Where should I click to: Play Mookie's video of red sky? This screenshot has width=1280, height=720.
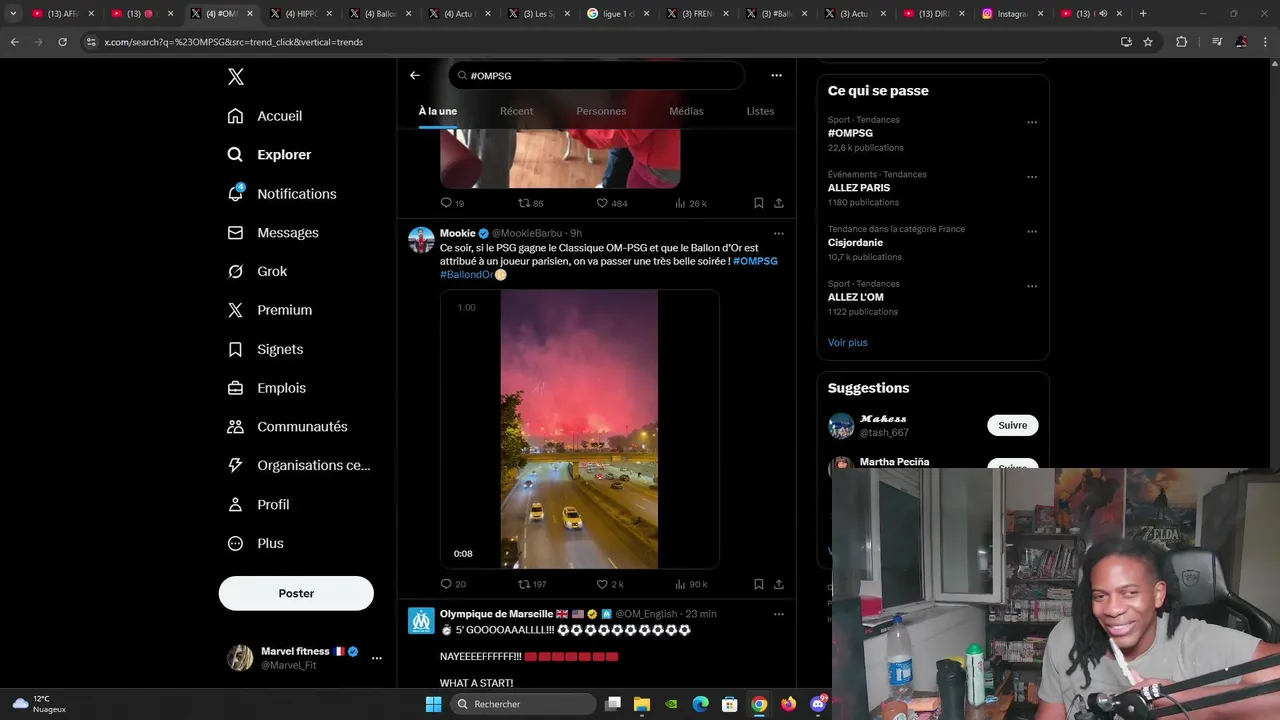coord(579,429)
